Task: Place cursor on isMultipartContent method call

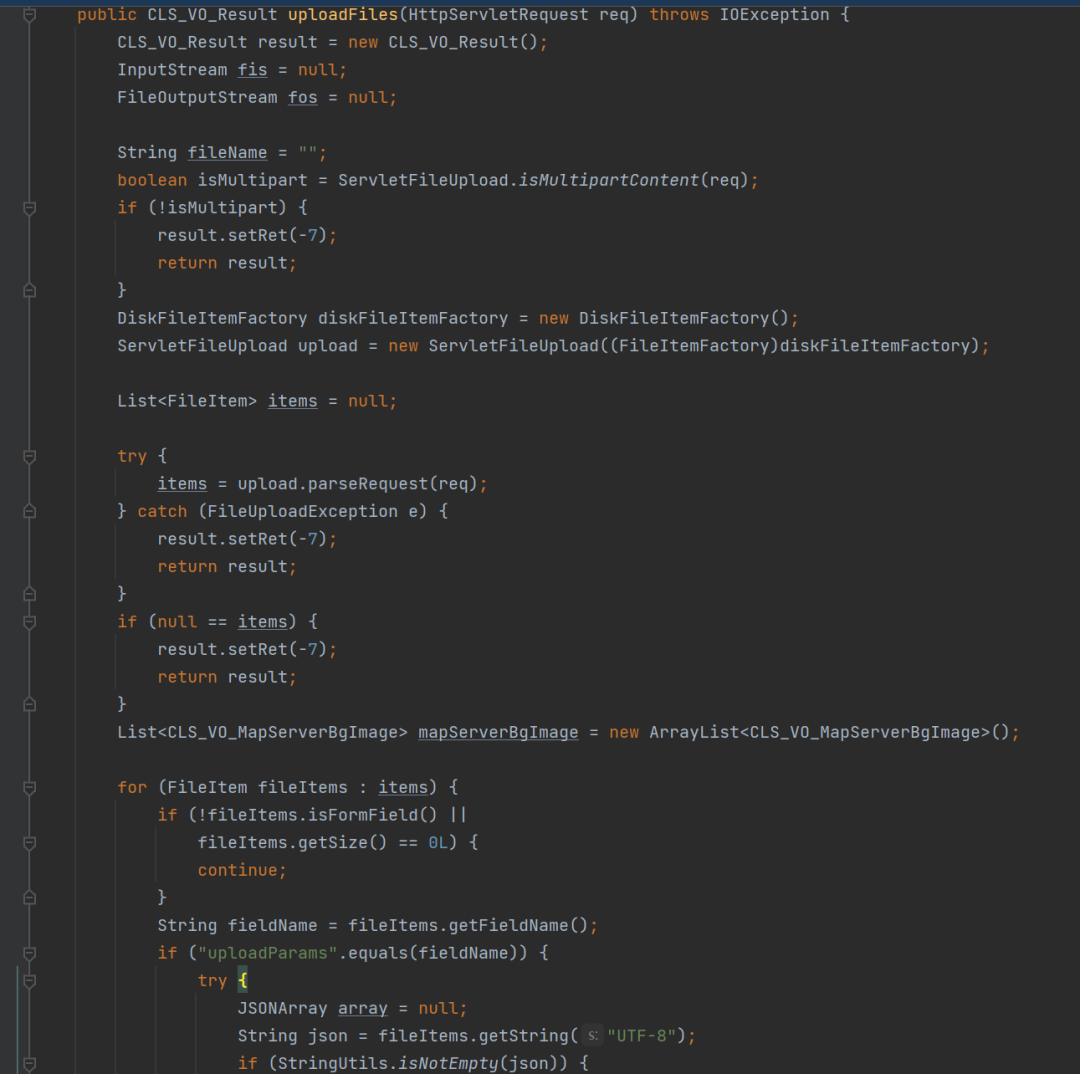Action: (x=608, y=180)
